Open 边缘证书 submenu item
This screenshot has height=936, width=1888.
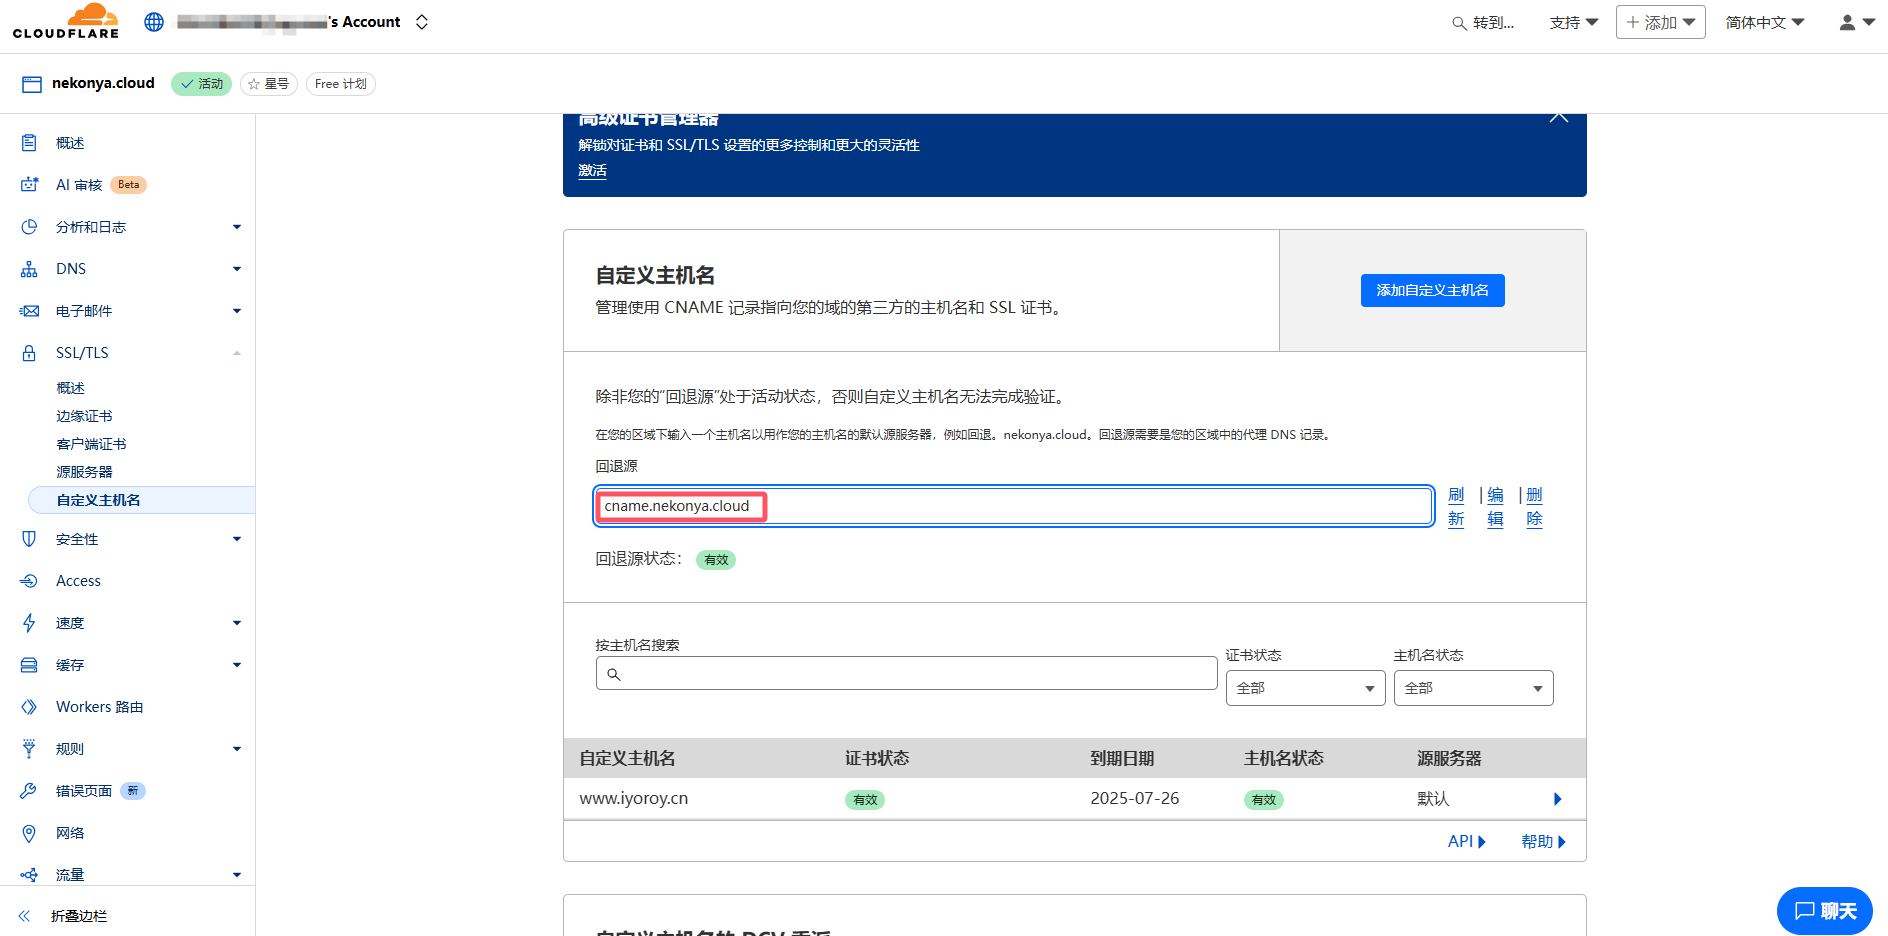84,416
